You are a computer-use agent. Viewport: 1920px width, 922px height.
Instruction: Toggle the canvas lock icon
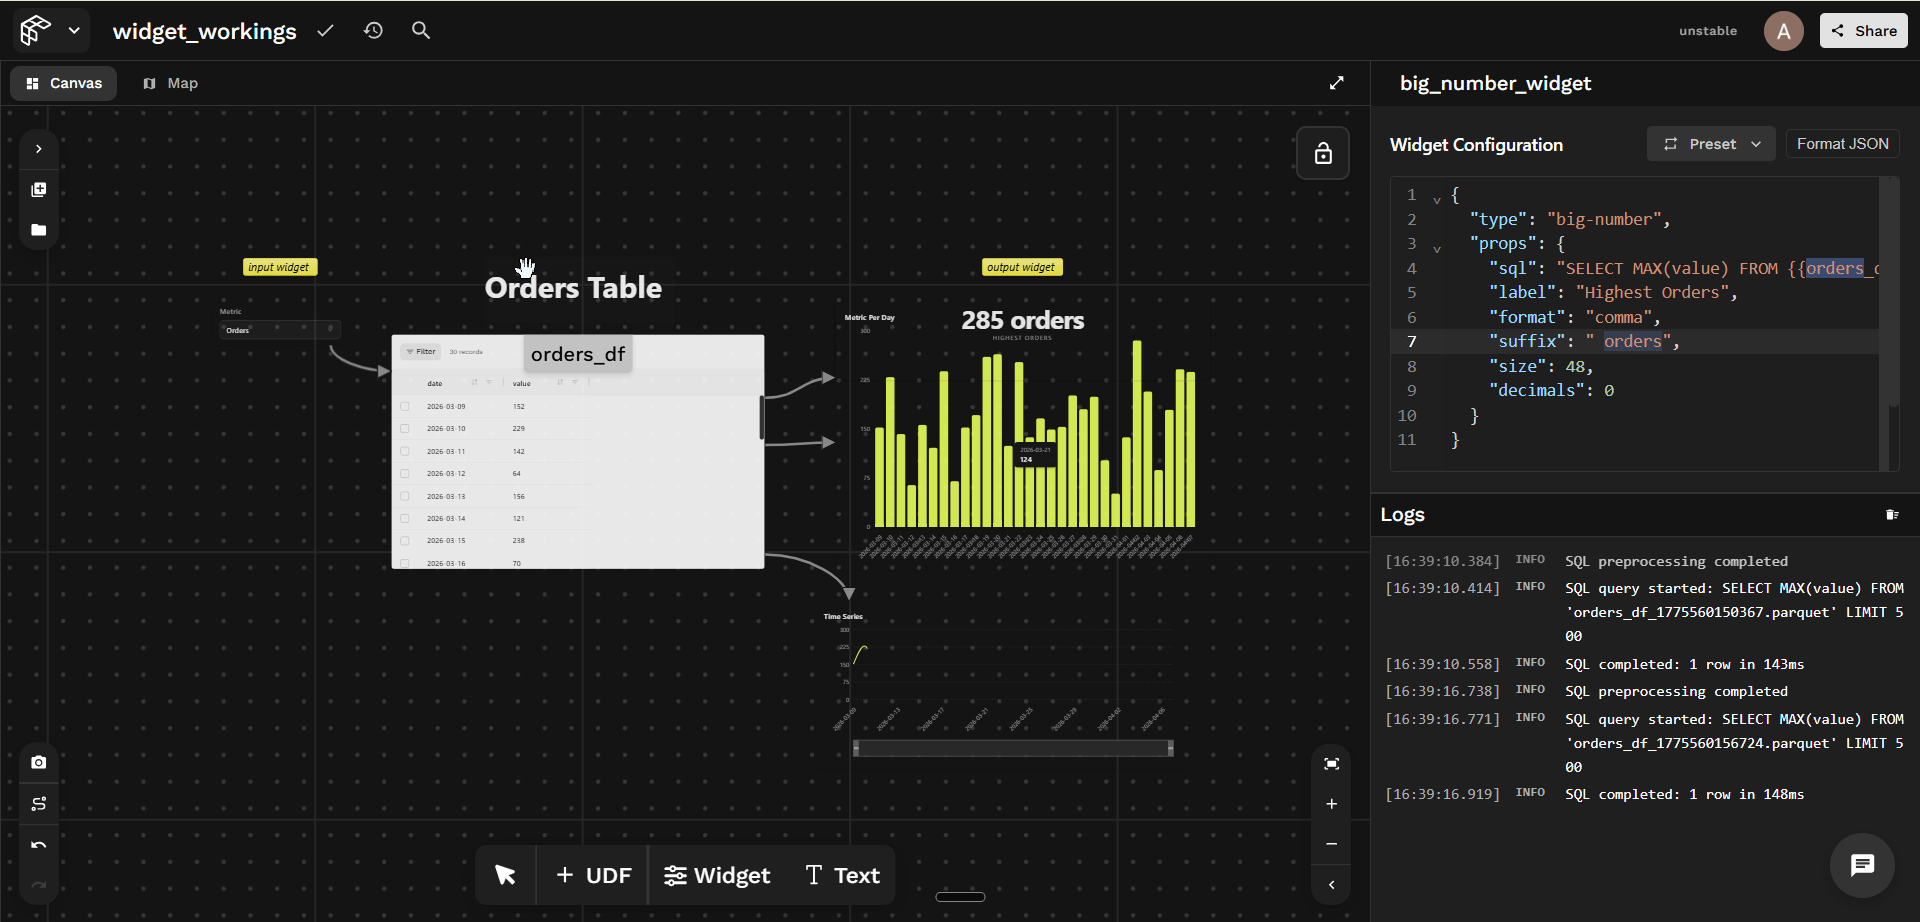1323,153
